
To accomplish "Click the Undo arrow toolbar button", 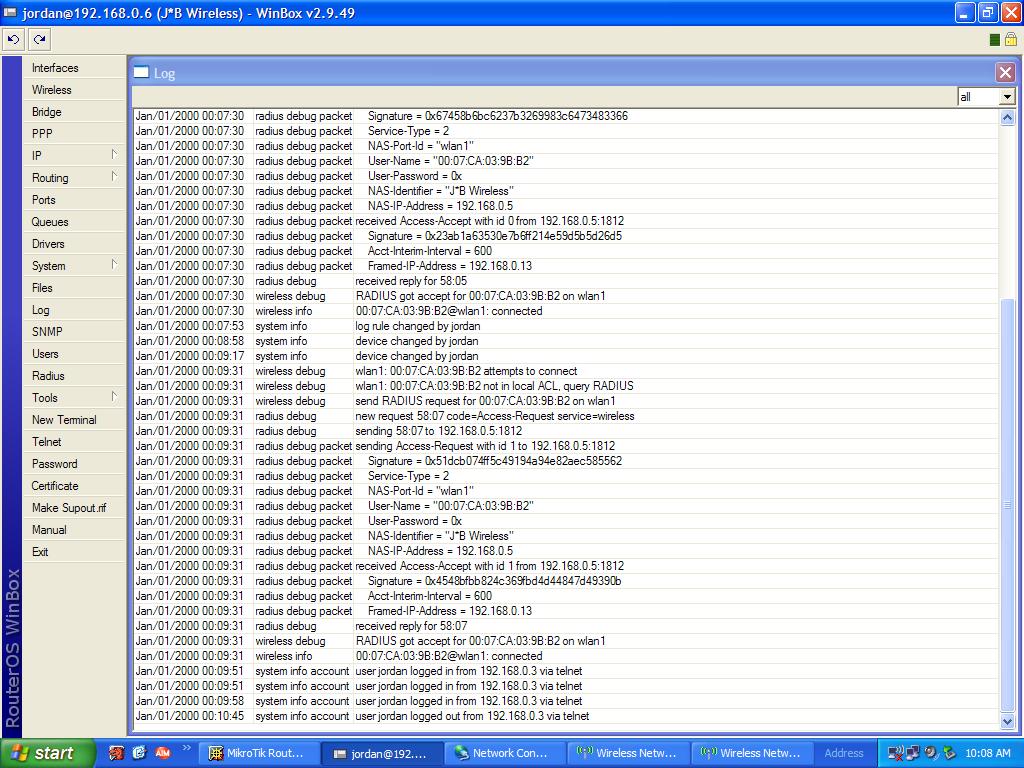I will tap(13, 40).
